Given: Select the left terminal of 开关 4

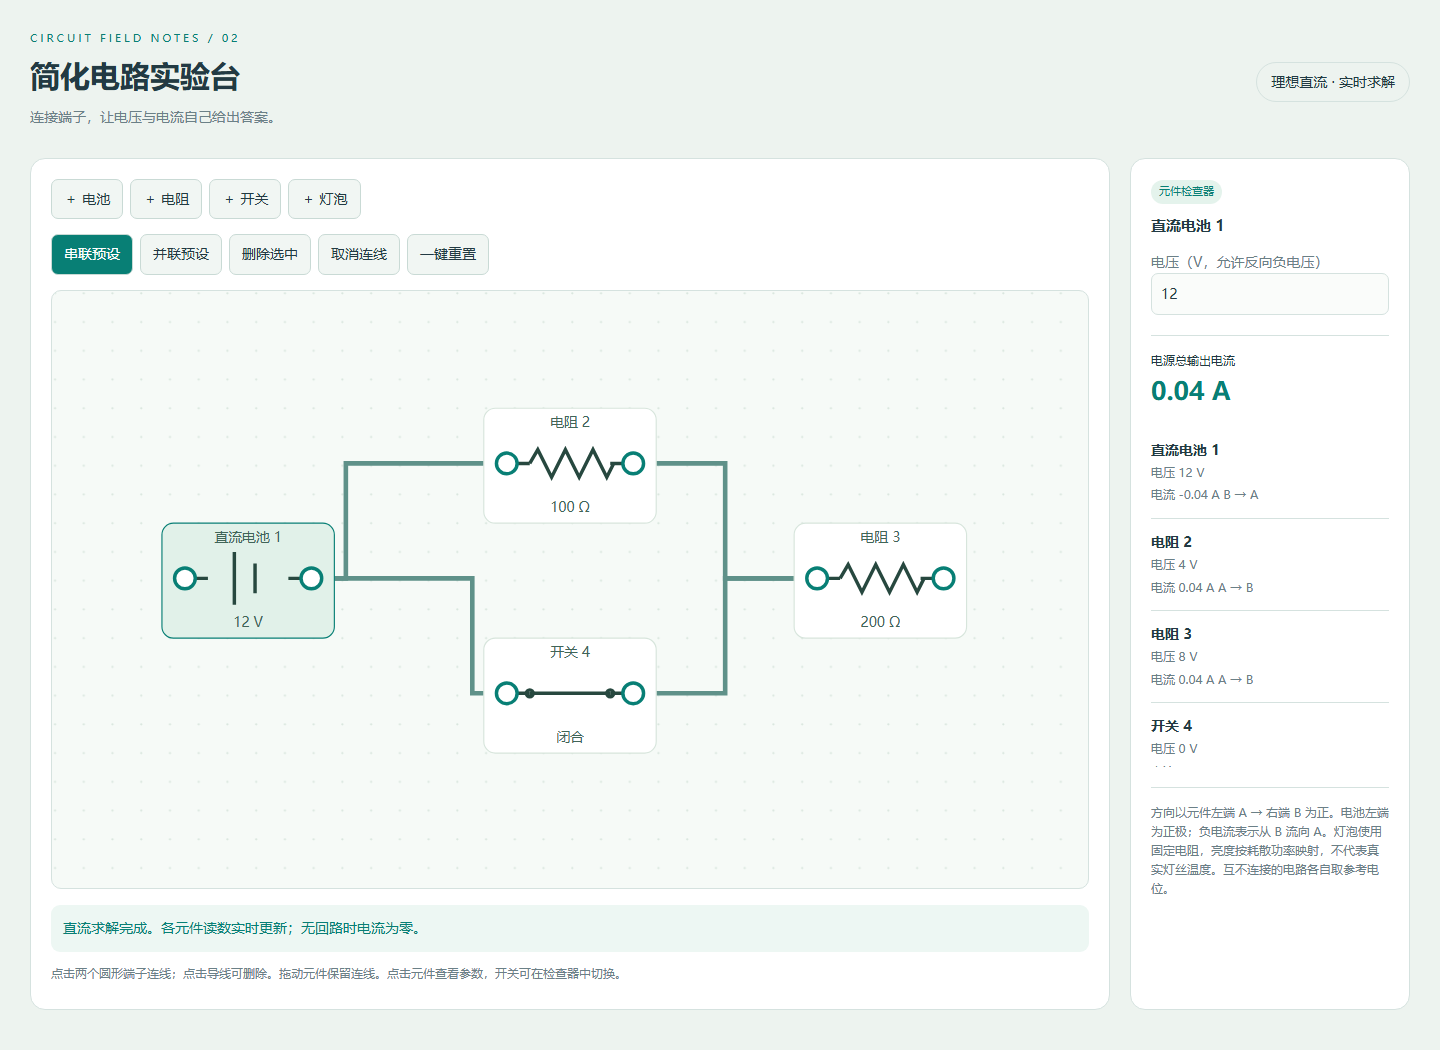Looking at the screenshot, I should pyautogui.click(x=507, y=693).
